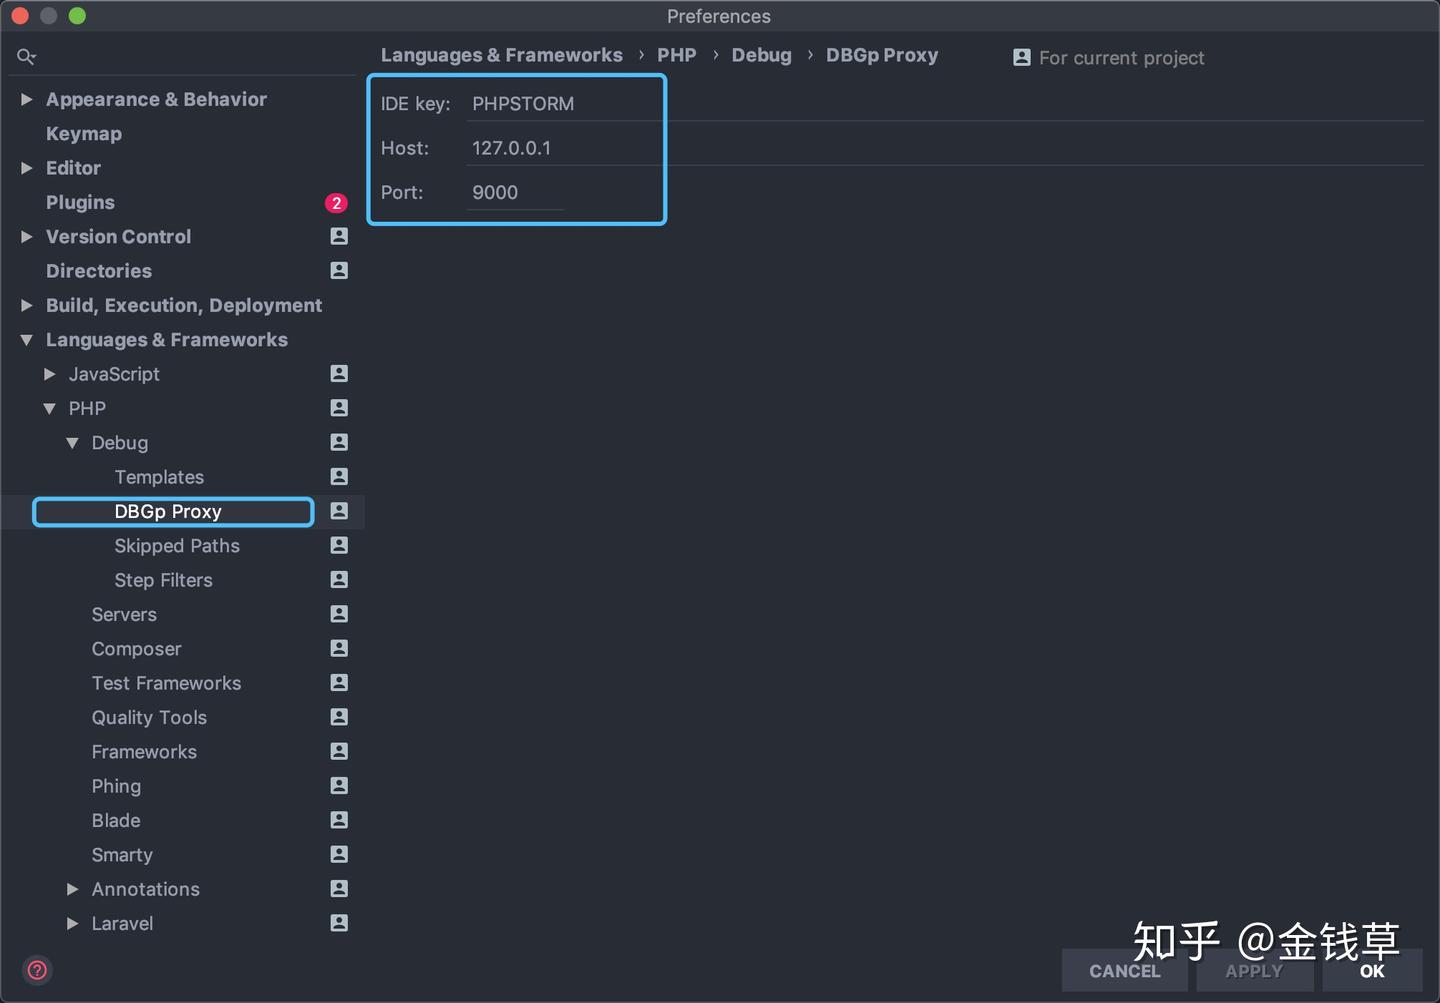The image size is (1440, 1003).
Task: Collapse the Debug tree node arrow
Action: click(73, 443)
